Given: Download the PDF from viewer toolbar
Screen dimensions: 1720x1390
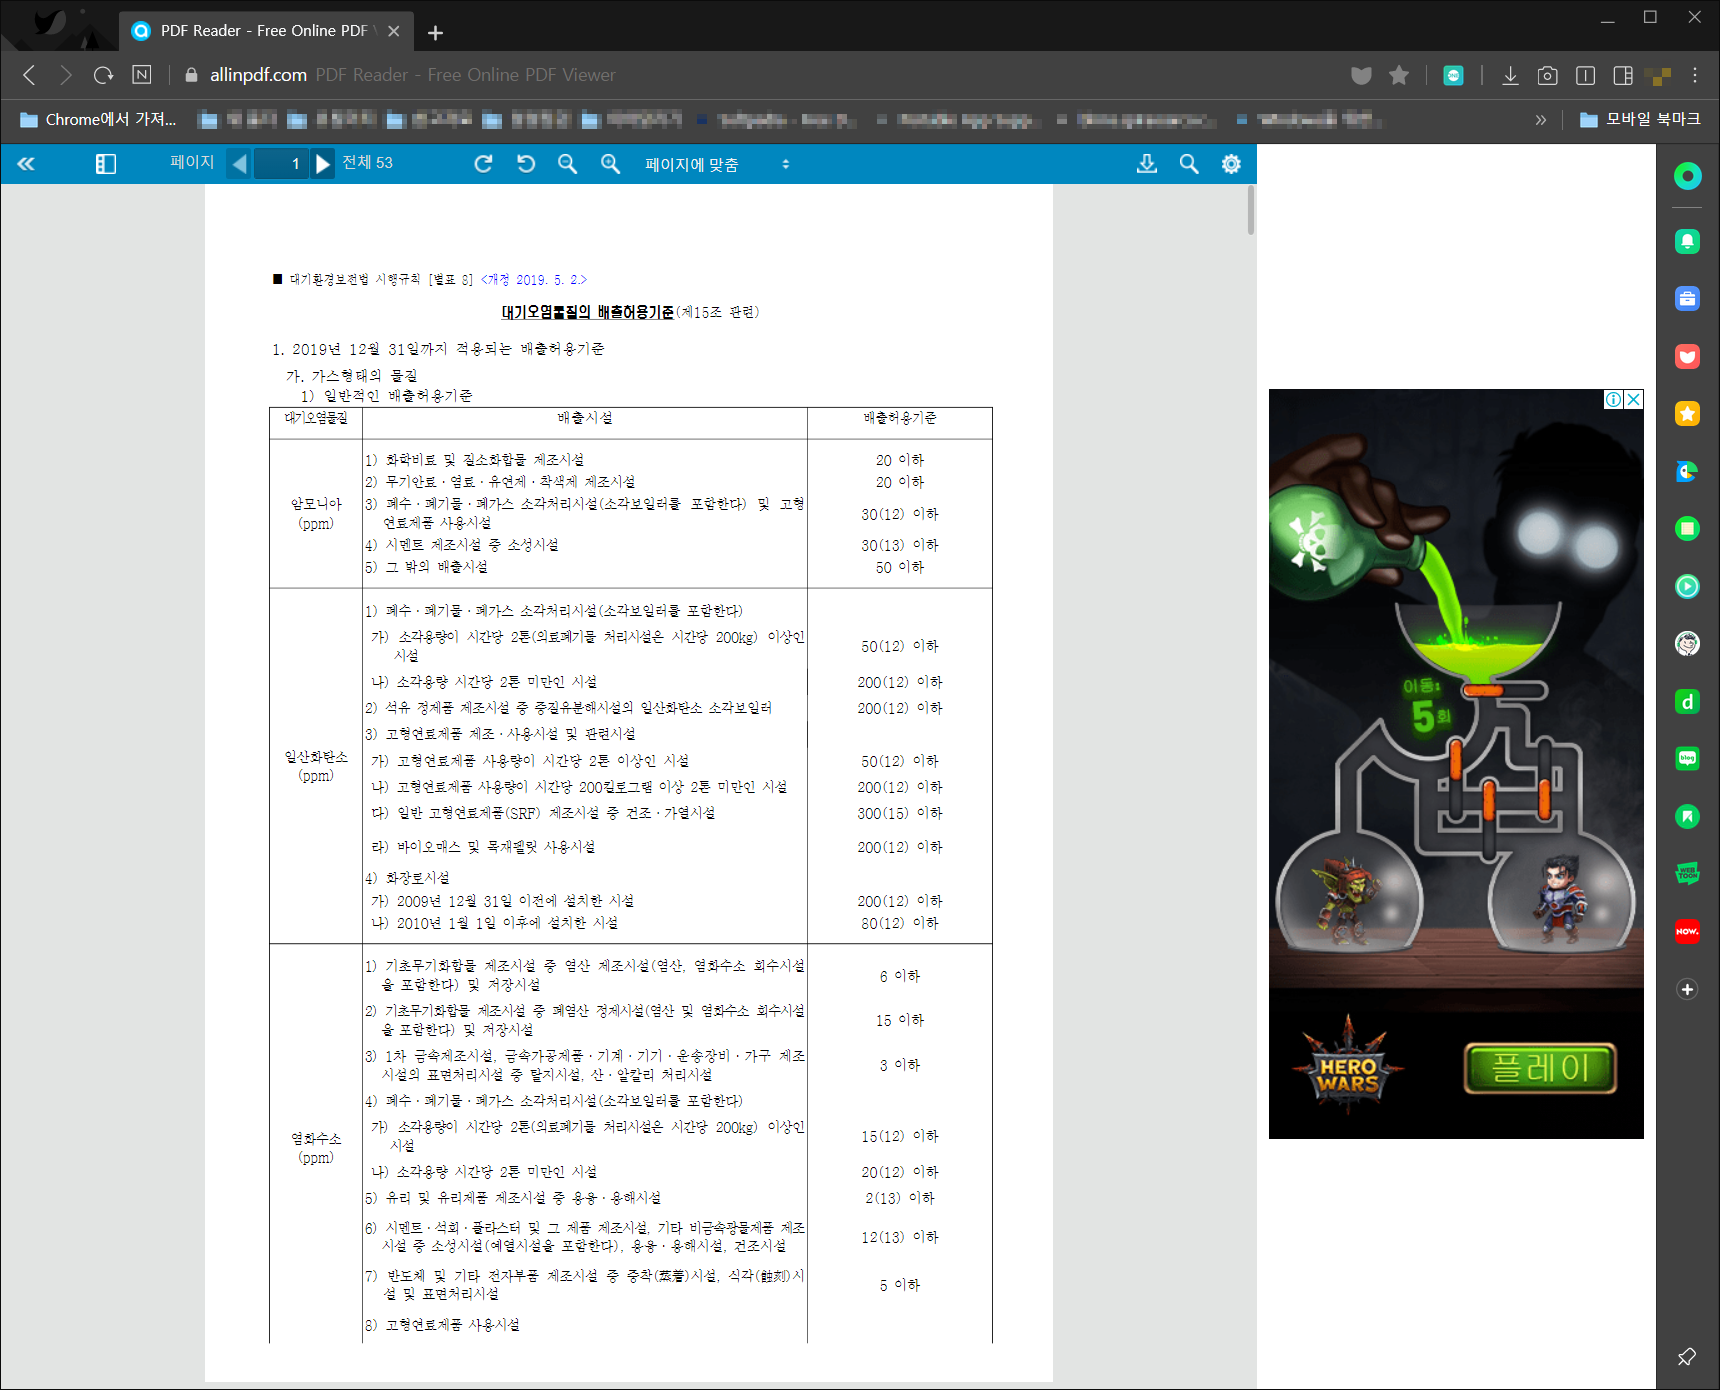Looking at the screenshot, I should pos(1147,164).
